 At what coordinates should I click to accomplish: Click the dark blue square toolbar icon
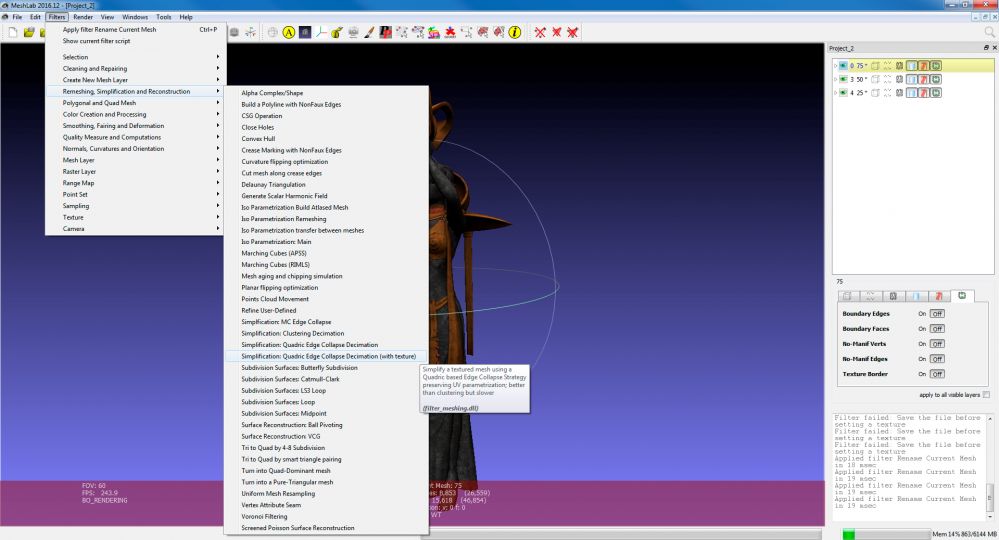[x=305, y=32]
